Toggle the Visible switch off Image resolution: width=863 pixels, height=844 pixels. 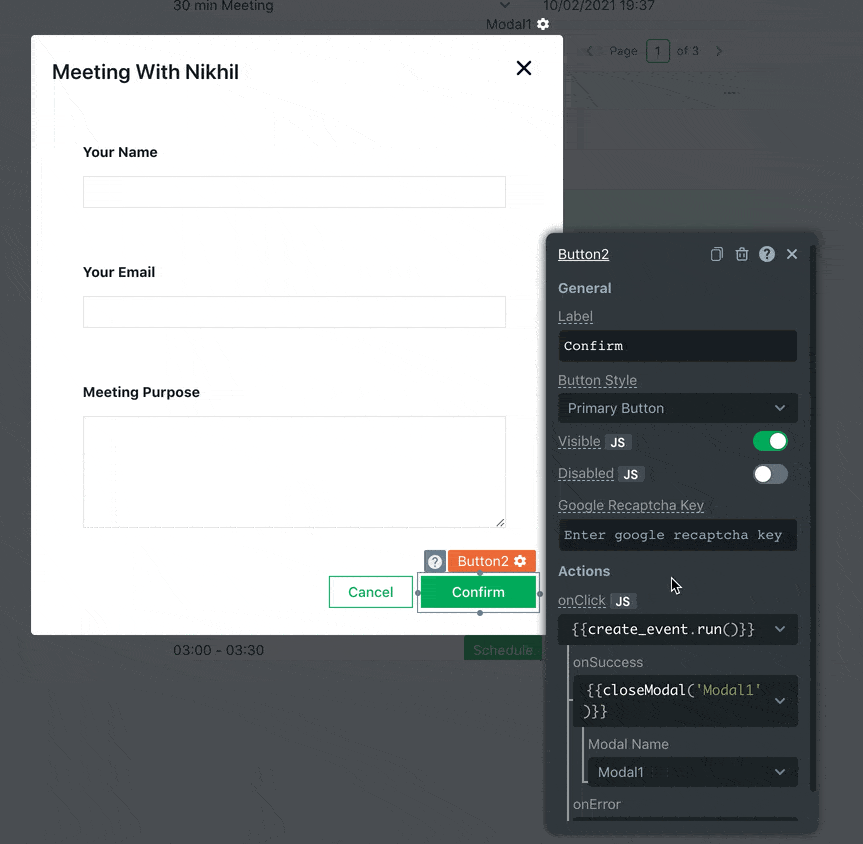(x=770, y=441)
